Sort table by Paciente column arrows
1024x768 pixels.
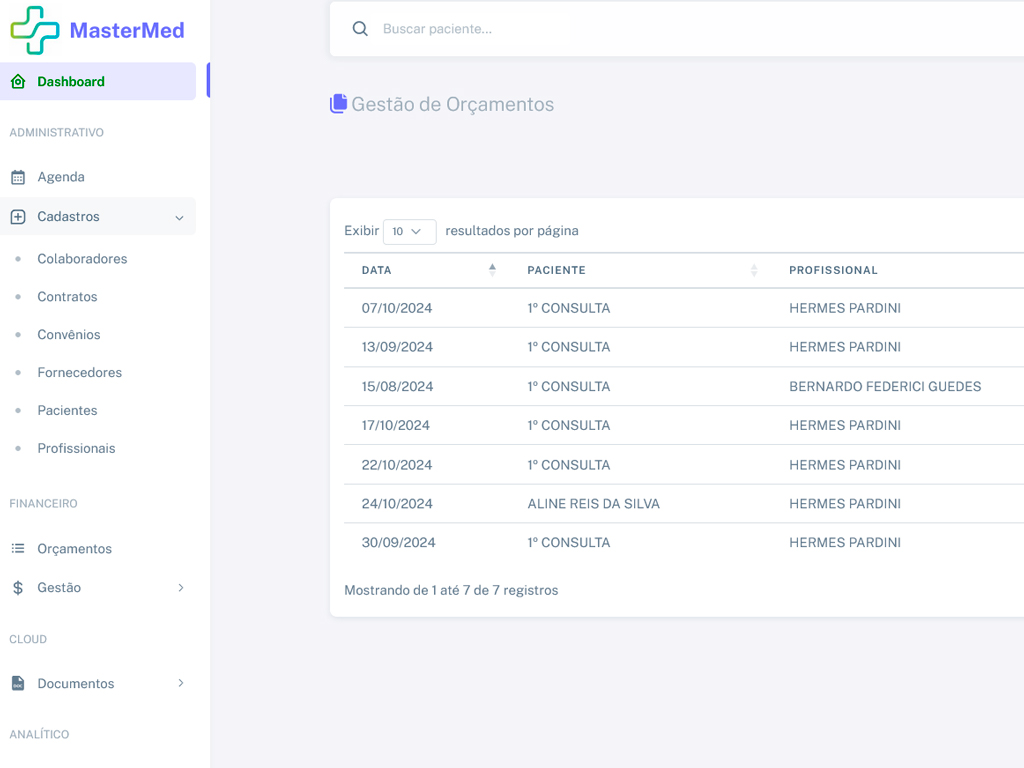pos(754,270)
